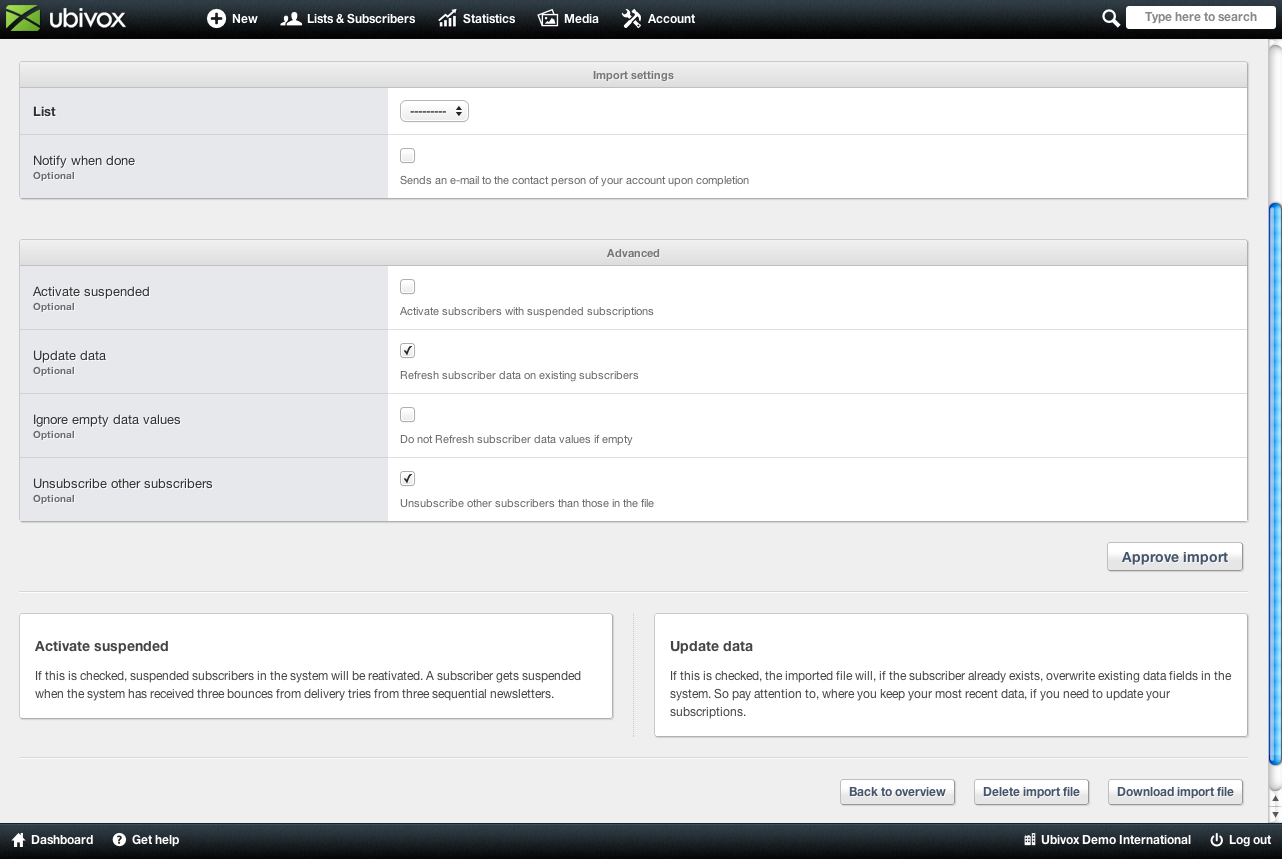
Task: Click the Account tools icon
Action: [631, 19]
